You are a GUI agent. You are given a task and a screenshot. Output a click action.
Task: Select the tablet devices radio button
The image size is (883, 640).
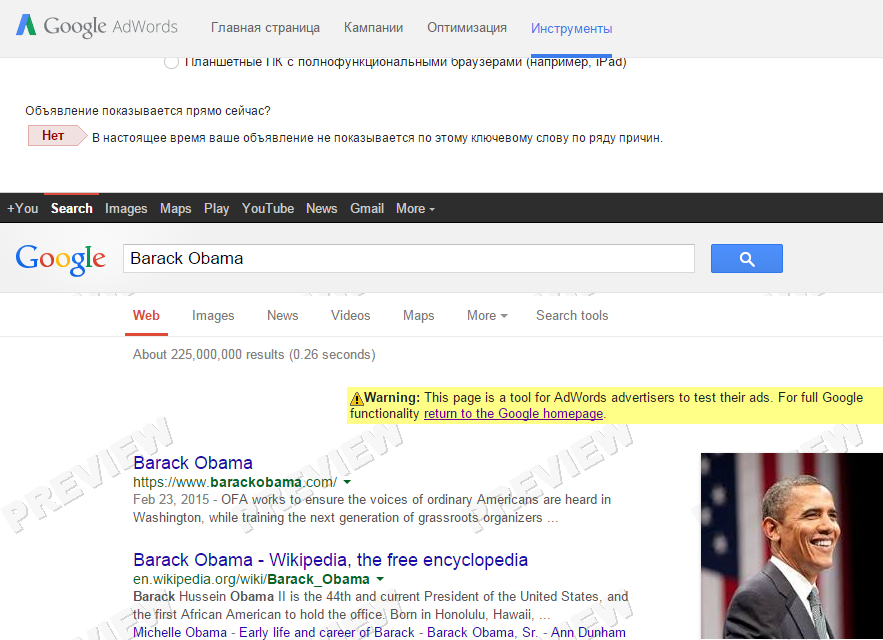coord(171,61)
